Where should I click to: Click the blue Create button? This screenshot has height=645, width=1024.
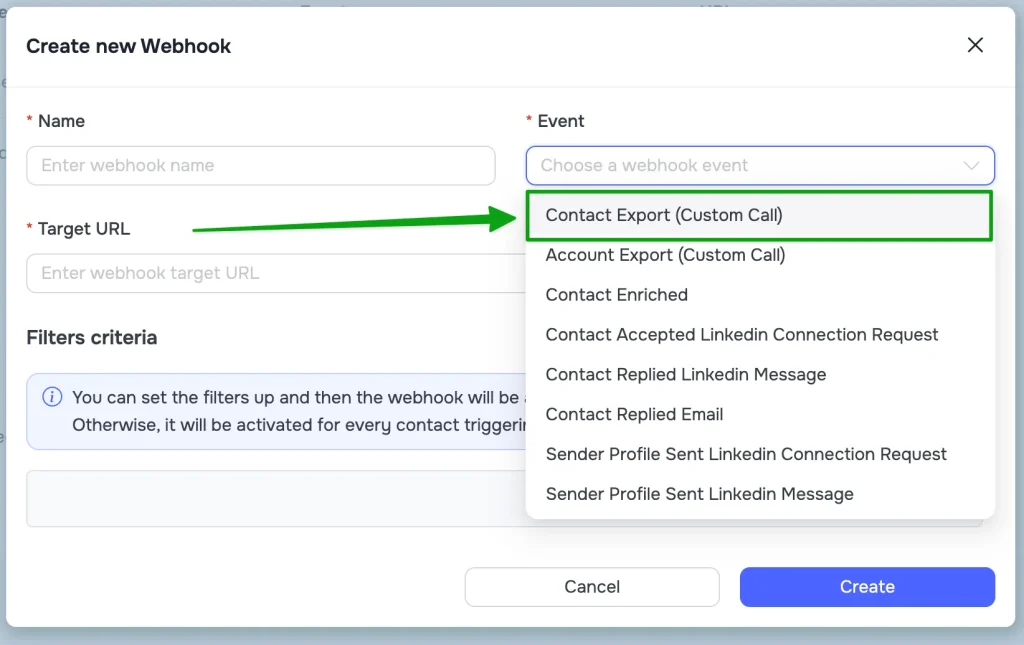(867, 587)
